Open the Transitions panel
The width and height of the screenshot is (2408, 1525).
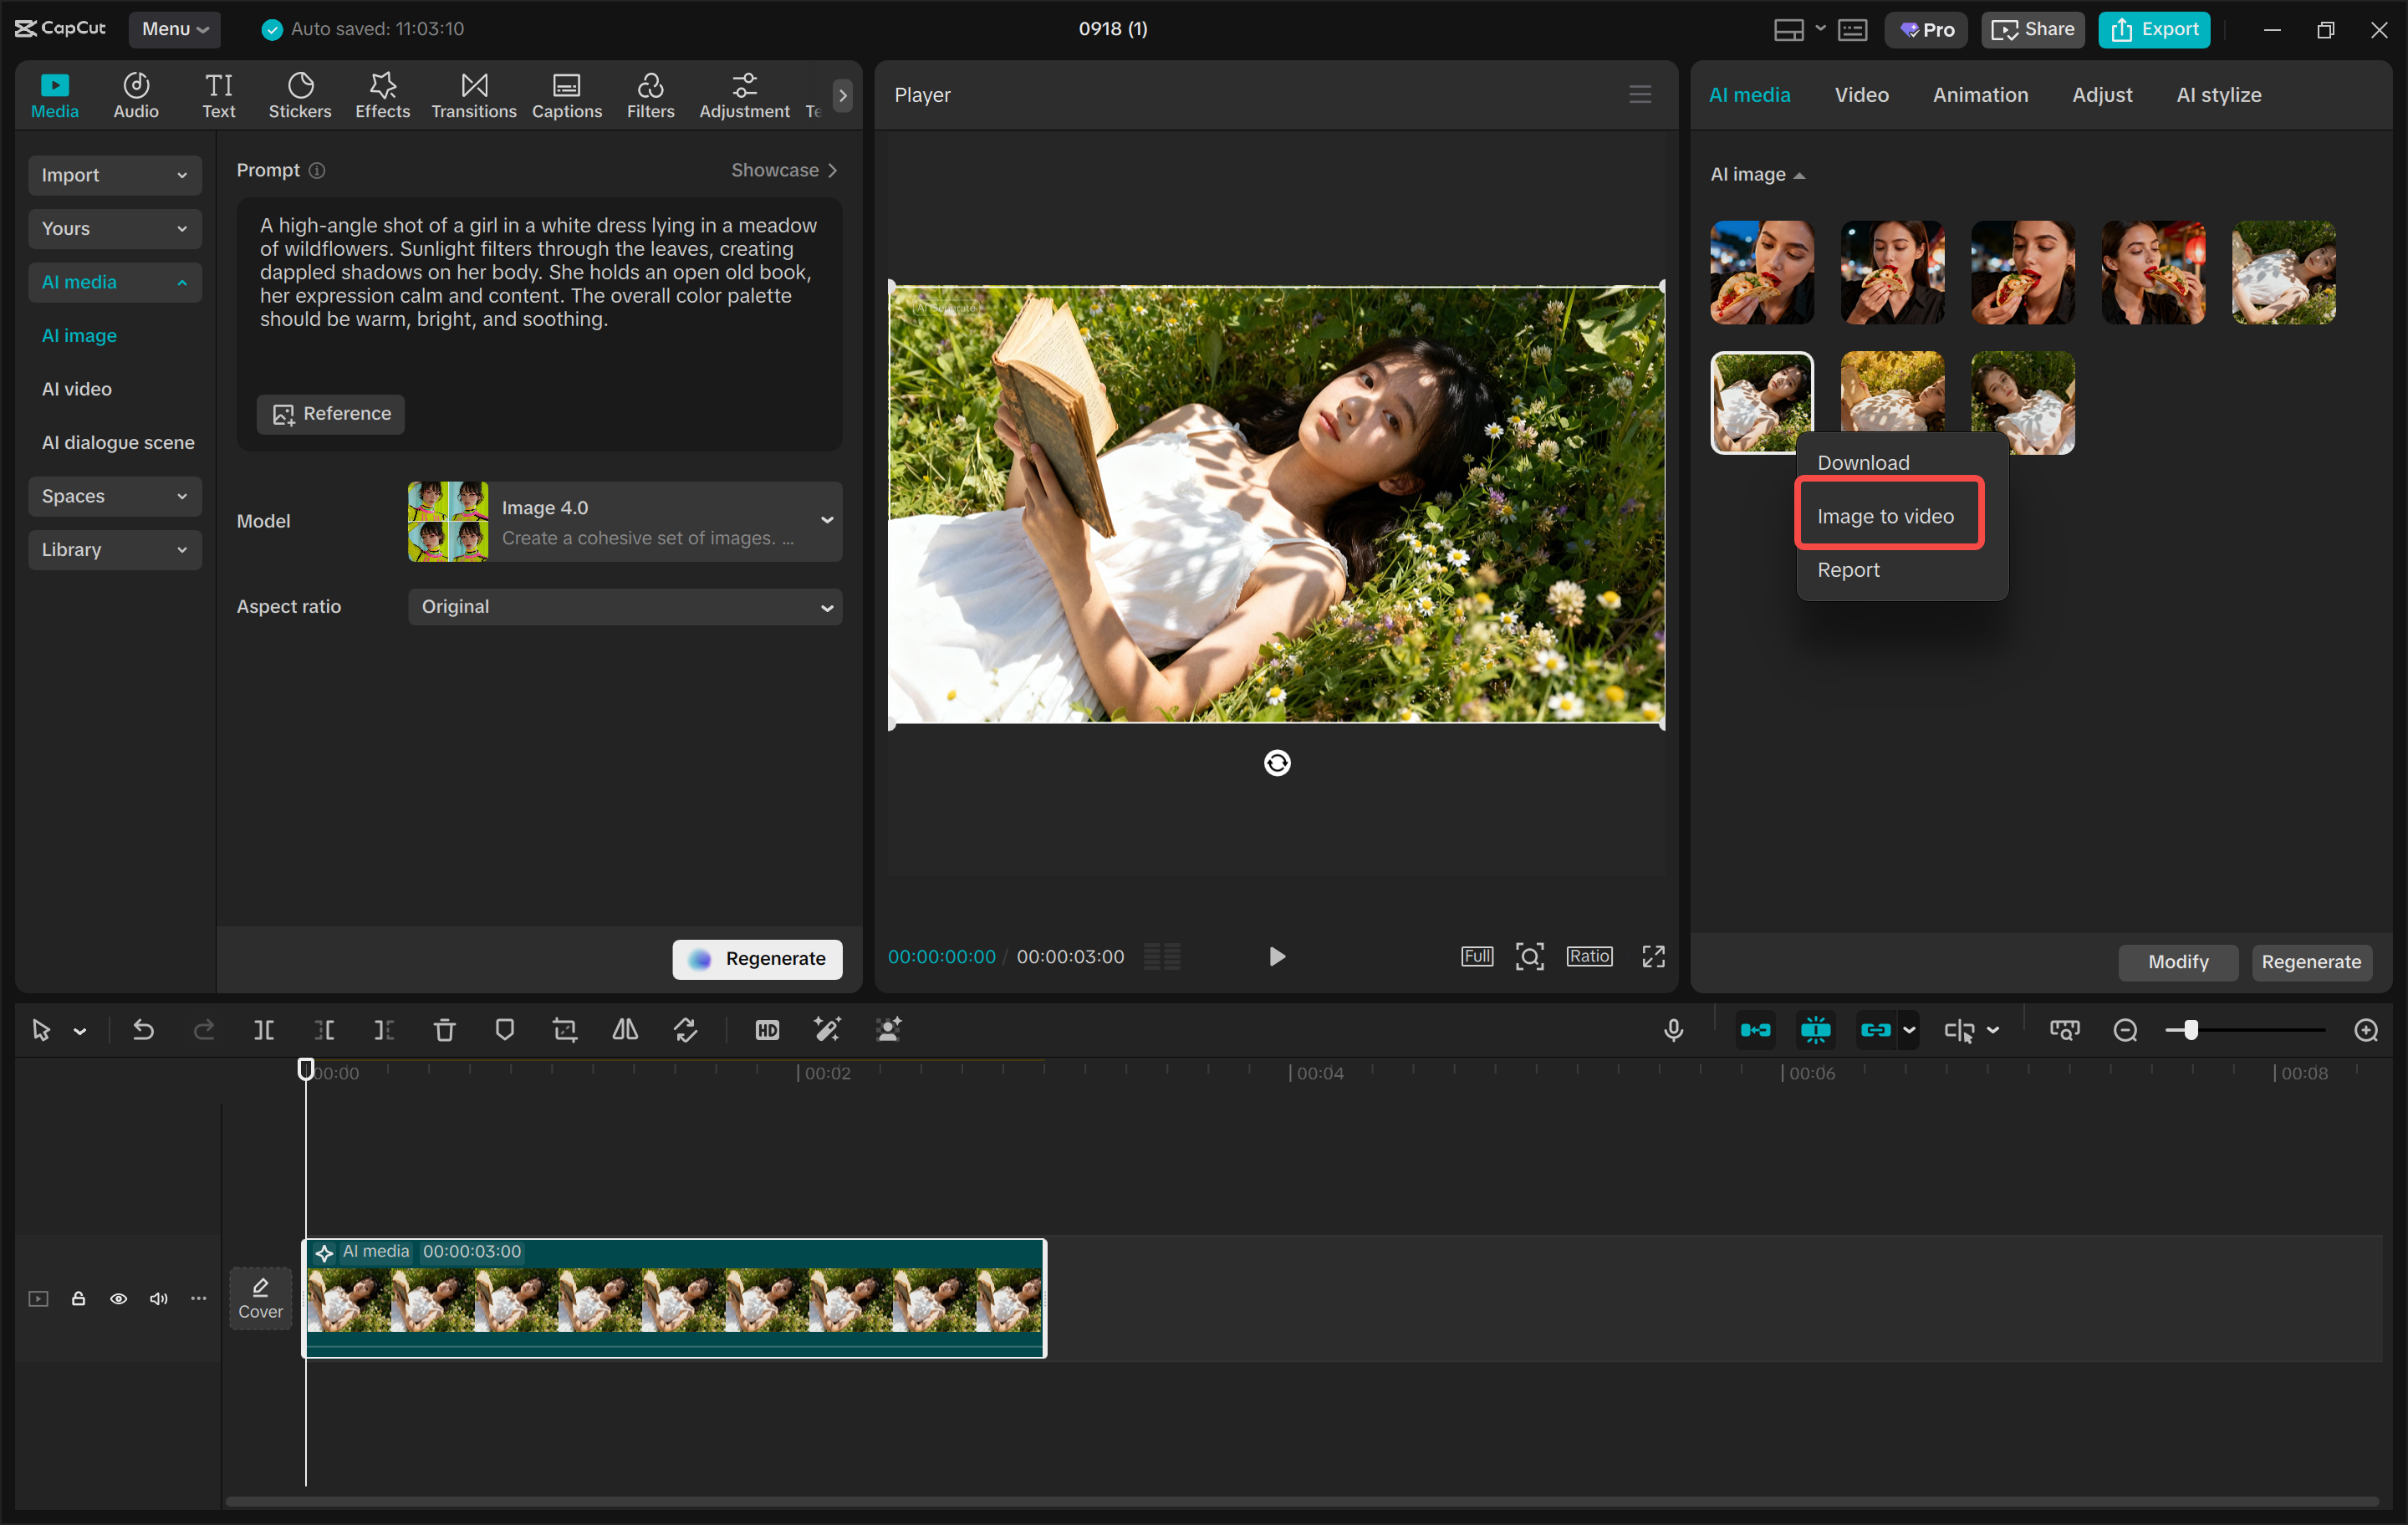pyautogui.click(x=473, y=96)
